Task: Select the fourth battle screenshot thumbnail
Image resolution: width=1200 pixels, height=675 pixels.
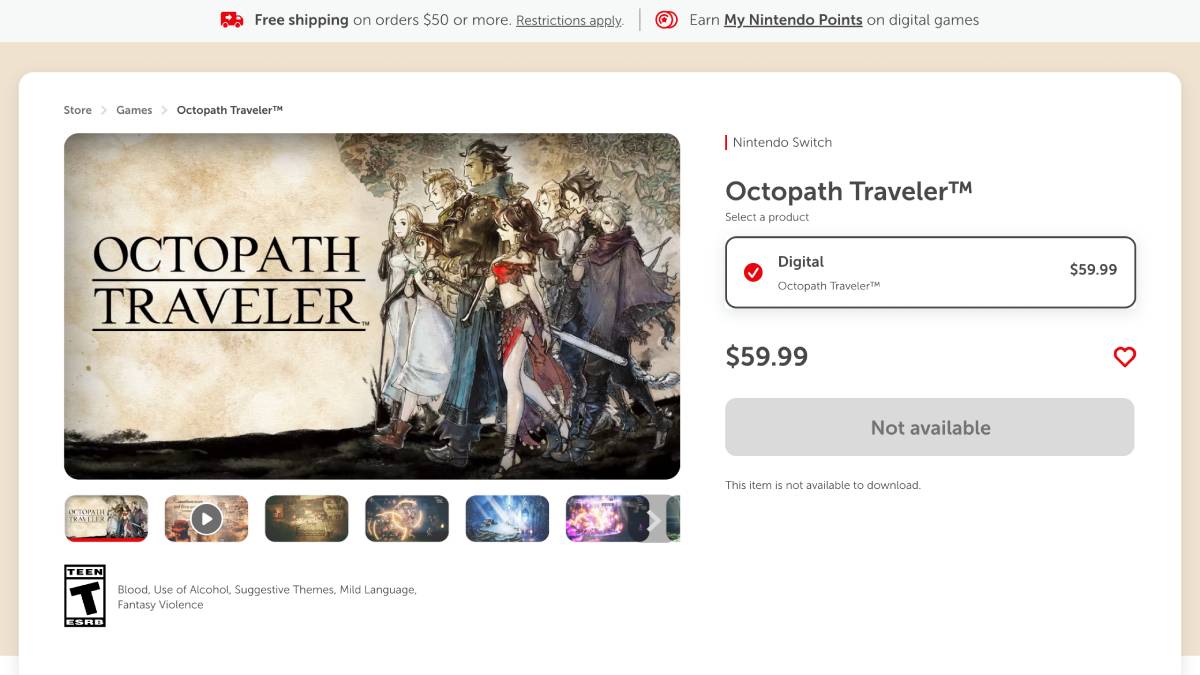Action: pos(407,519)
